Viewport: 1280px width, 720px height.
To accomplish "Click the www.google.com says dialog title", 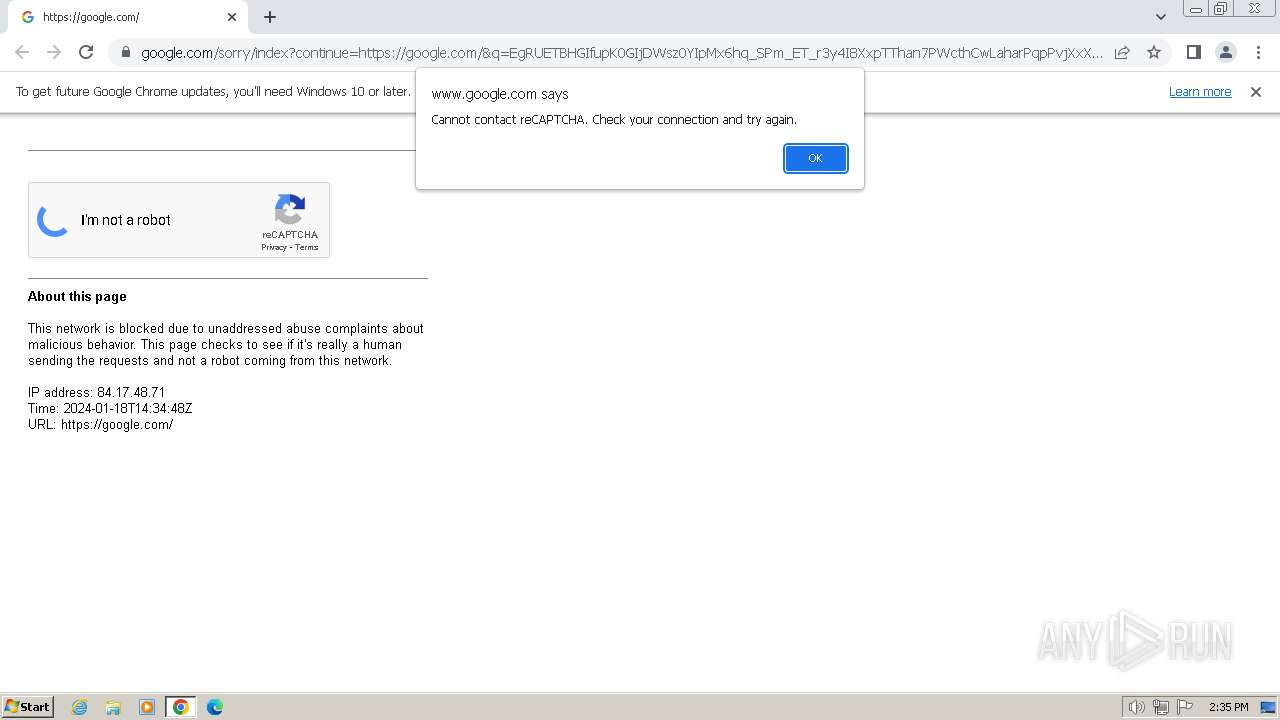I will click(x=500, y=94).
